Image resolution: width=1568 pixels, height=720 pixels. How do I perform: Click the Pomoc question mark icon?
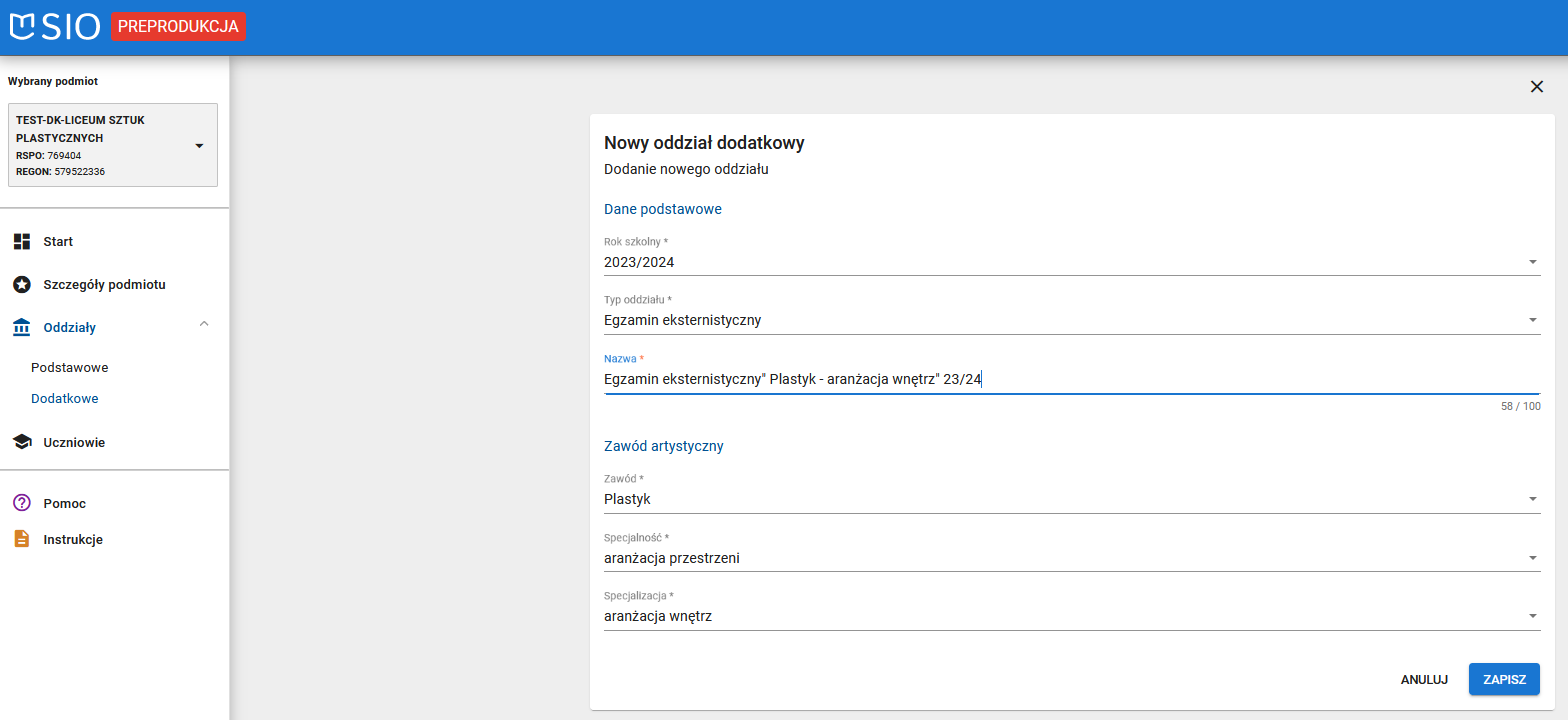coord(22,503)
